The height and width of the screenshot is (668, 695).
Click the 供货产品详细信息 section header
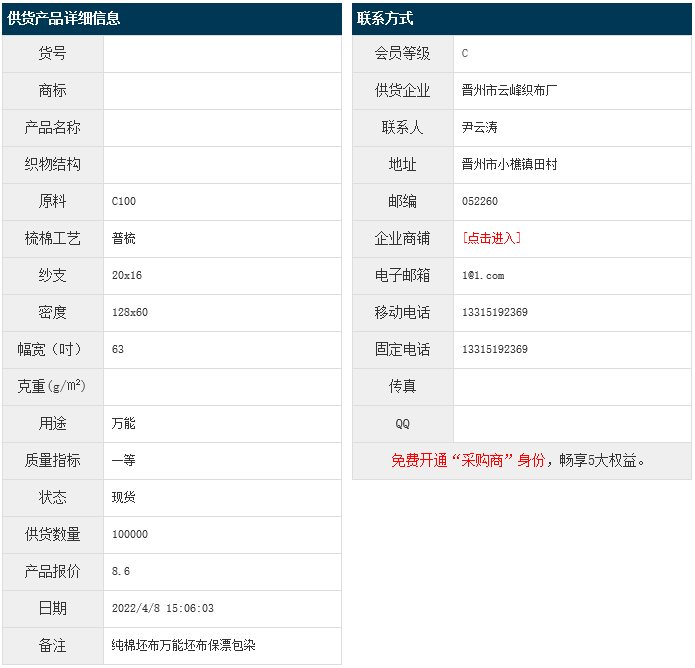(65, 18)
